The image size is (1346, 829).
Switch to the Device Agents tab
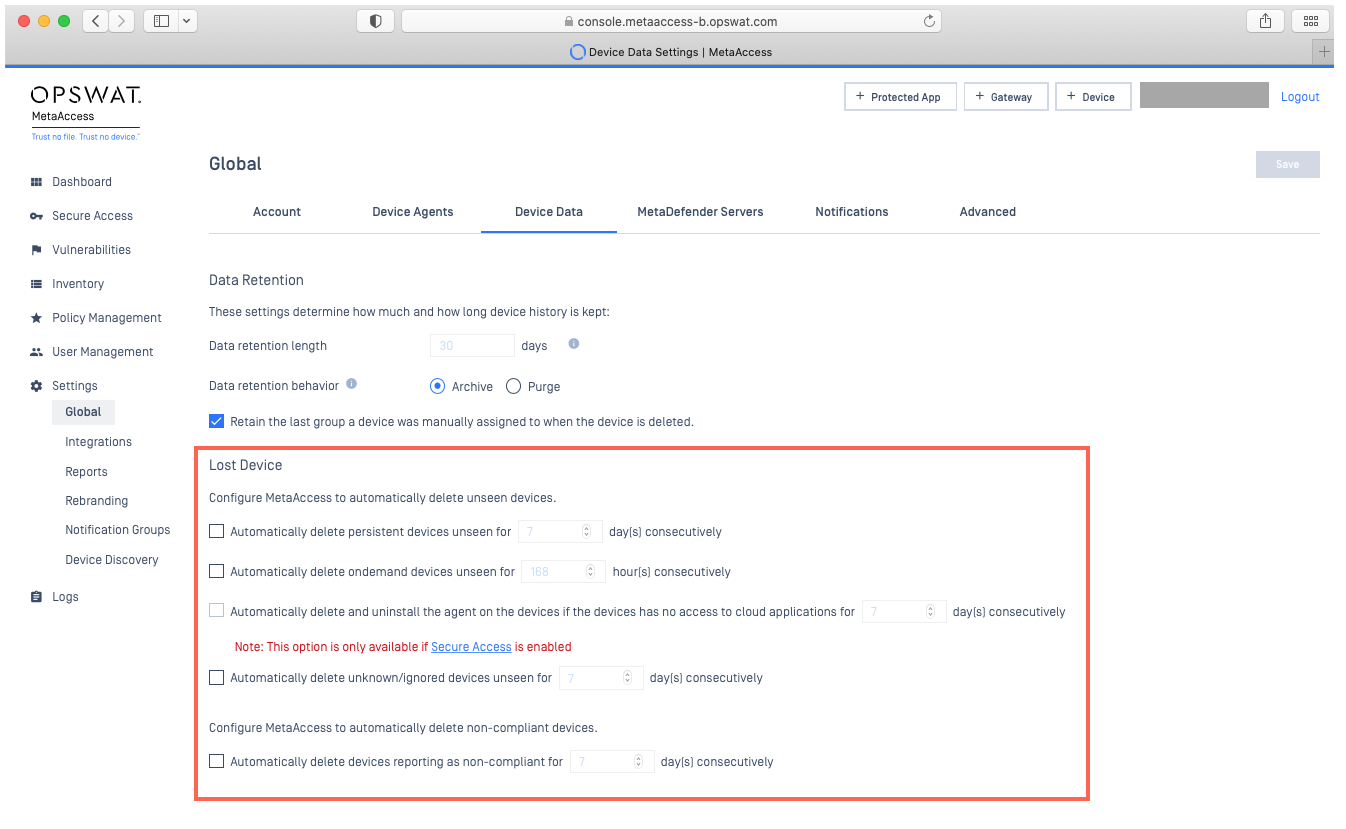(413, 212)
